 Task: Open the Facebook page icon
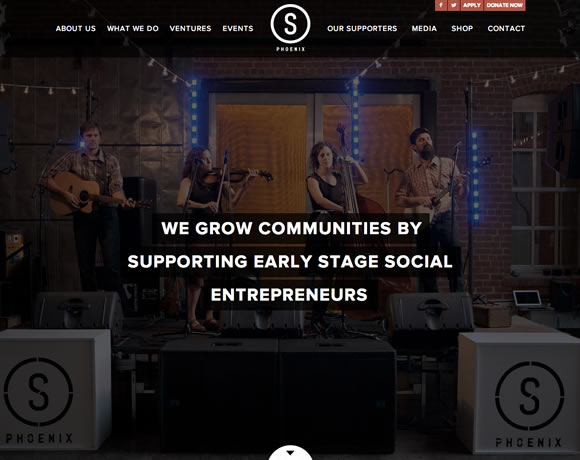(441, 5)
